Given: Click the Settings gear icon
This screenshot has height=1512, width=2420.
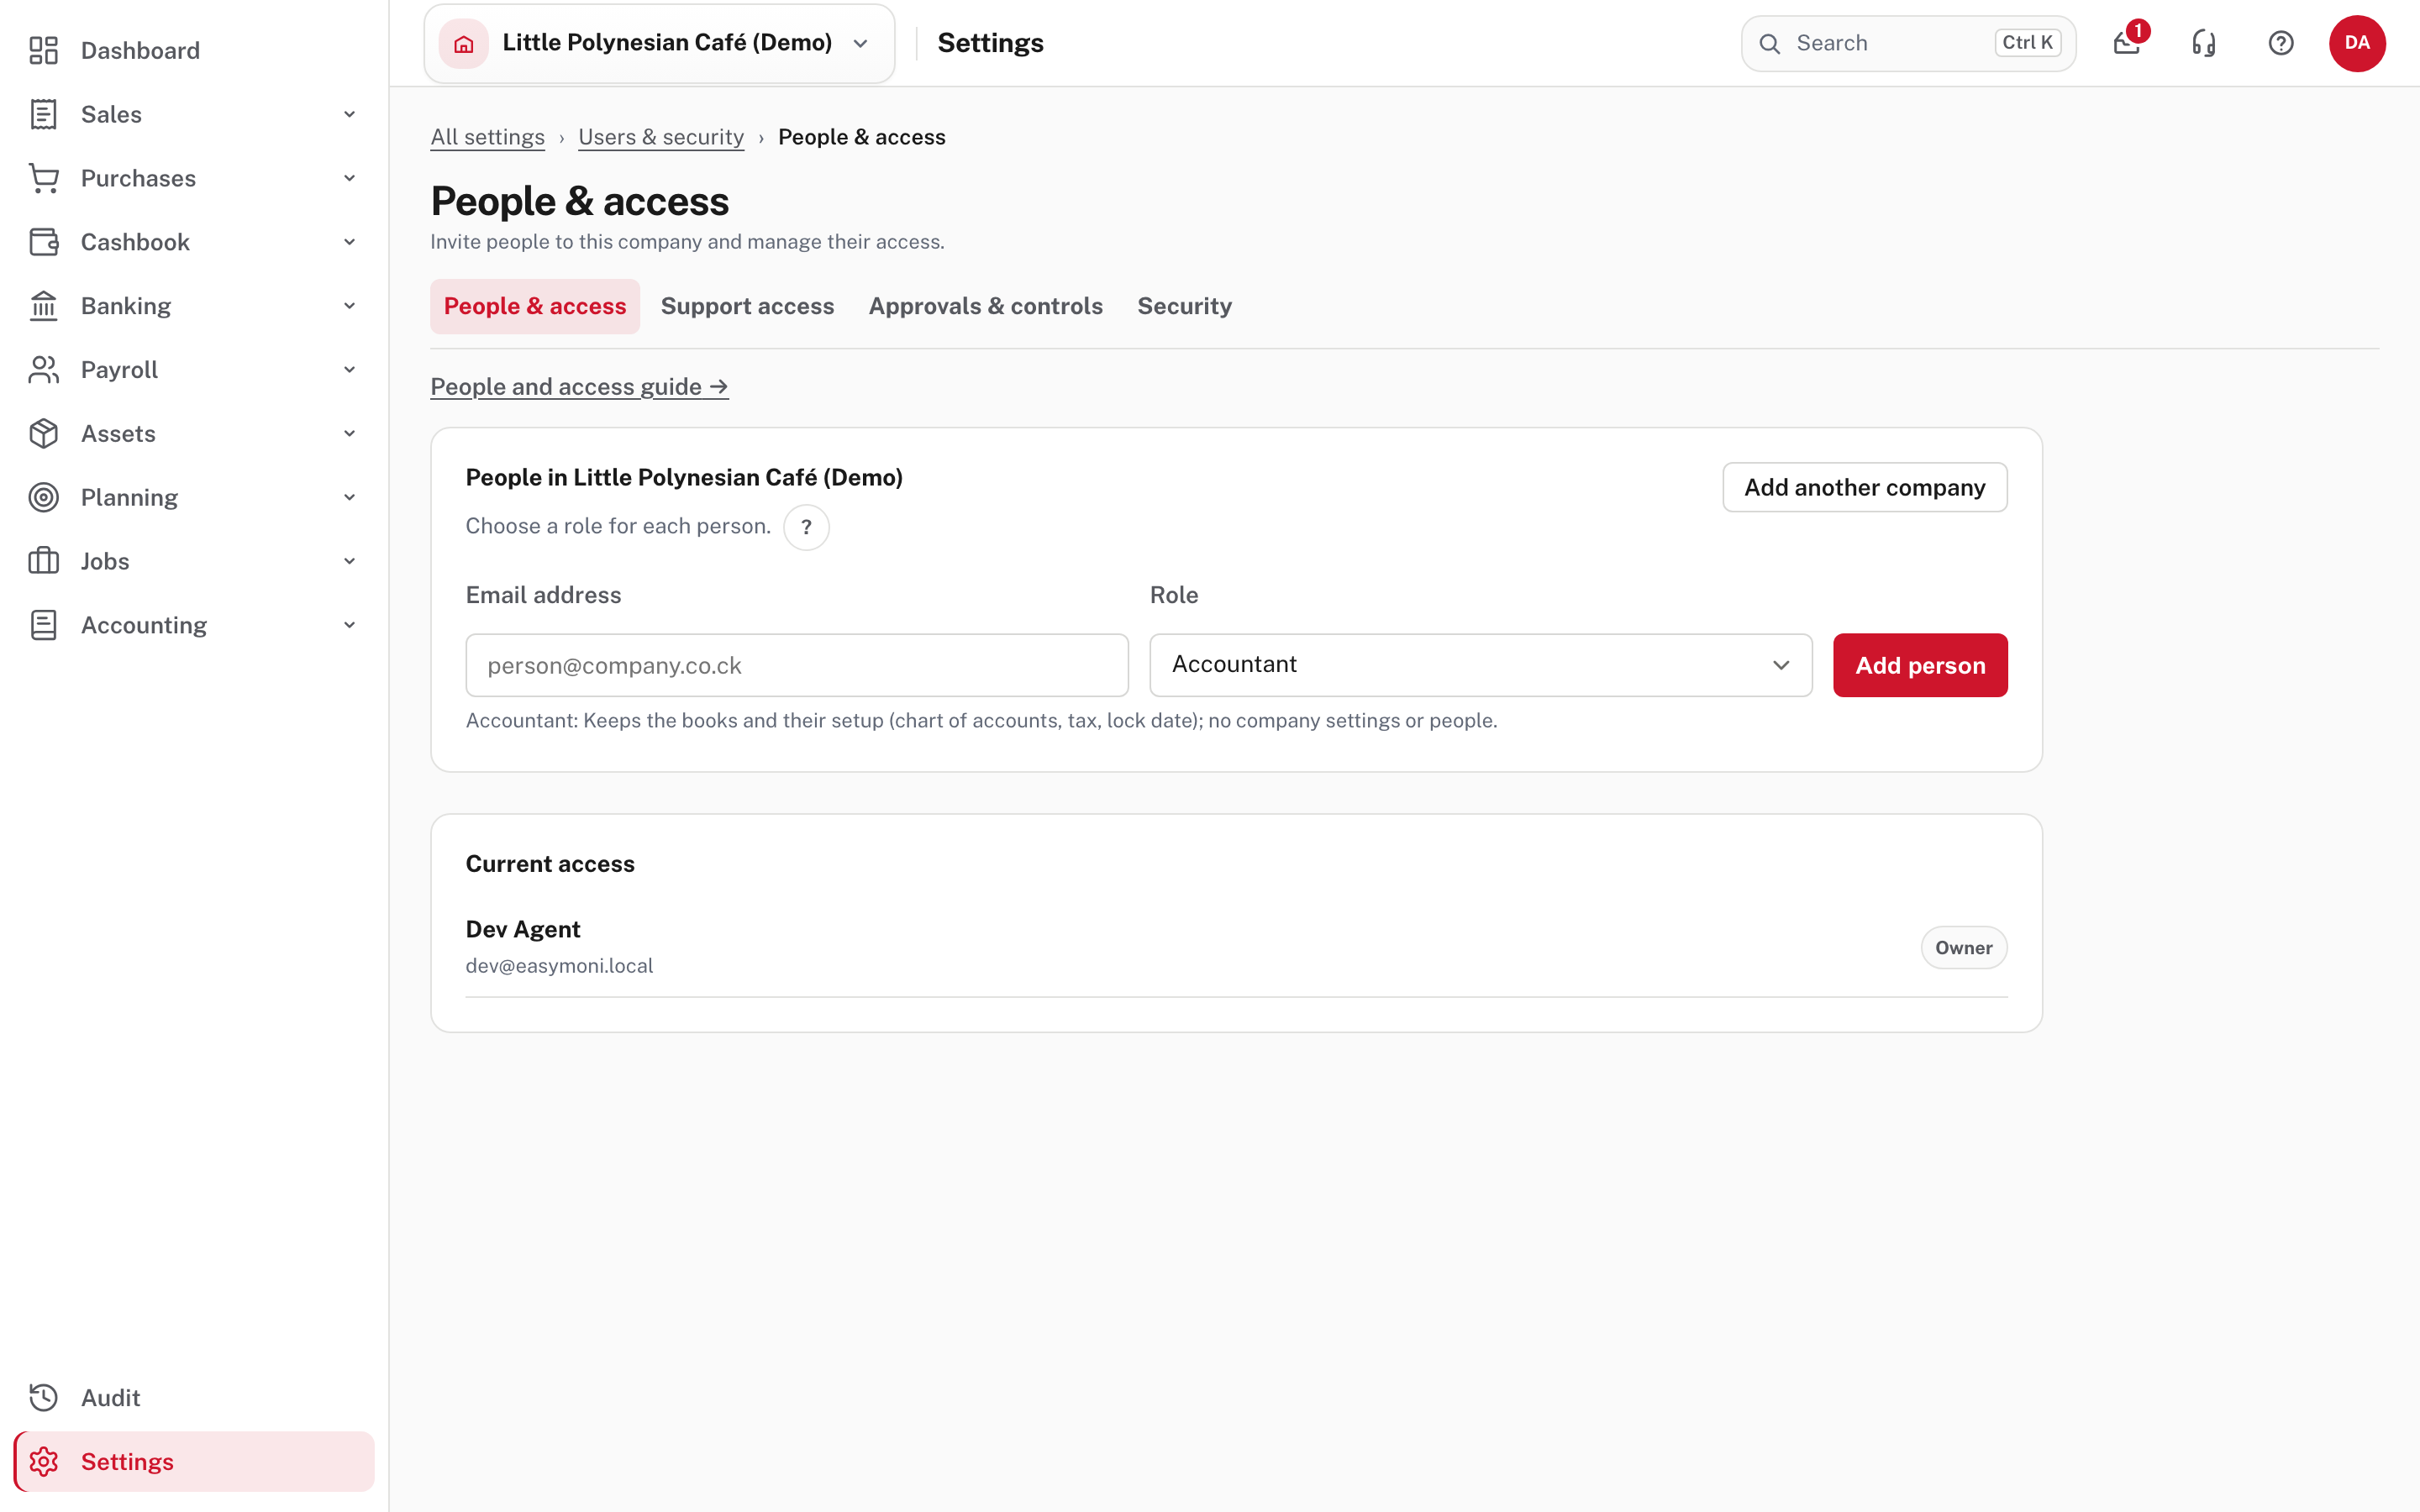Looking at the screenshot, I should tap(43, 1462).
